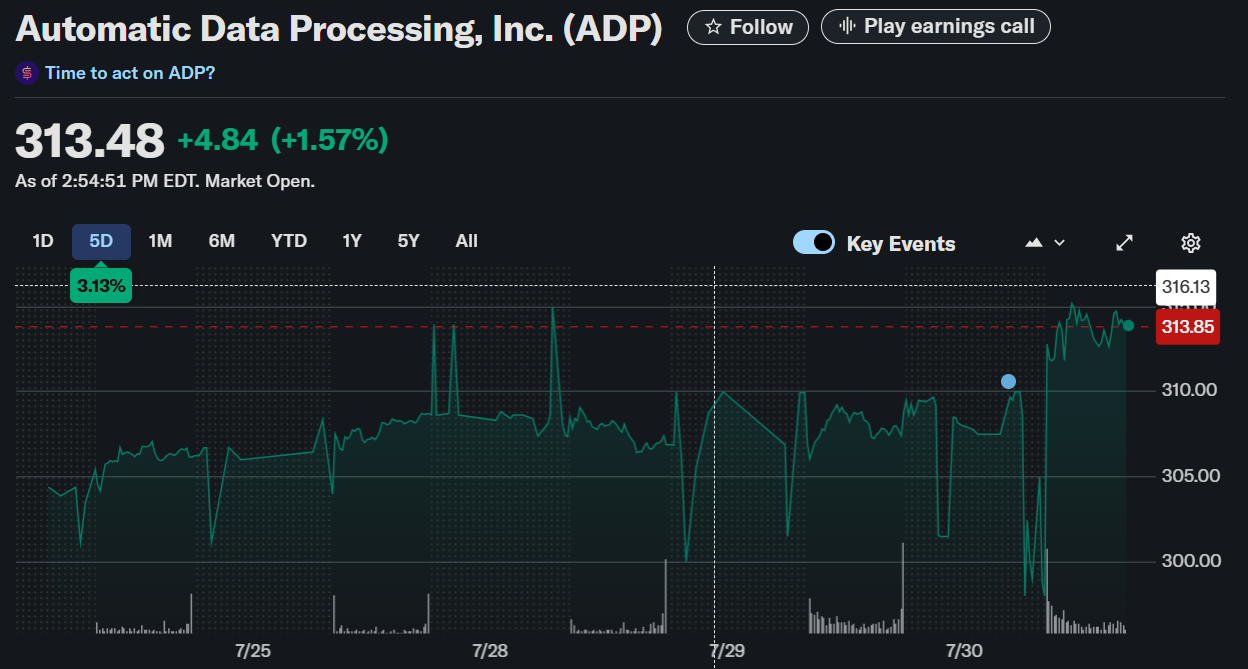
Task: Click the 7/28 date axis label
Action: pyautogui.click(x=490, y=651)
